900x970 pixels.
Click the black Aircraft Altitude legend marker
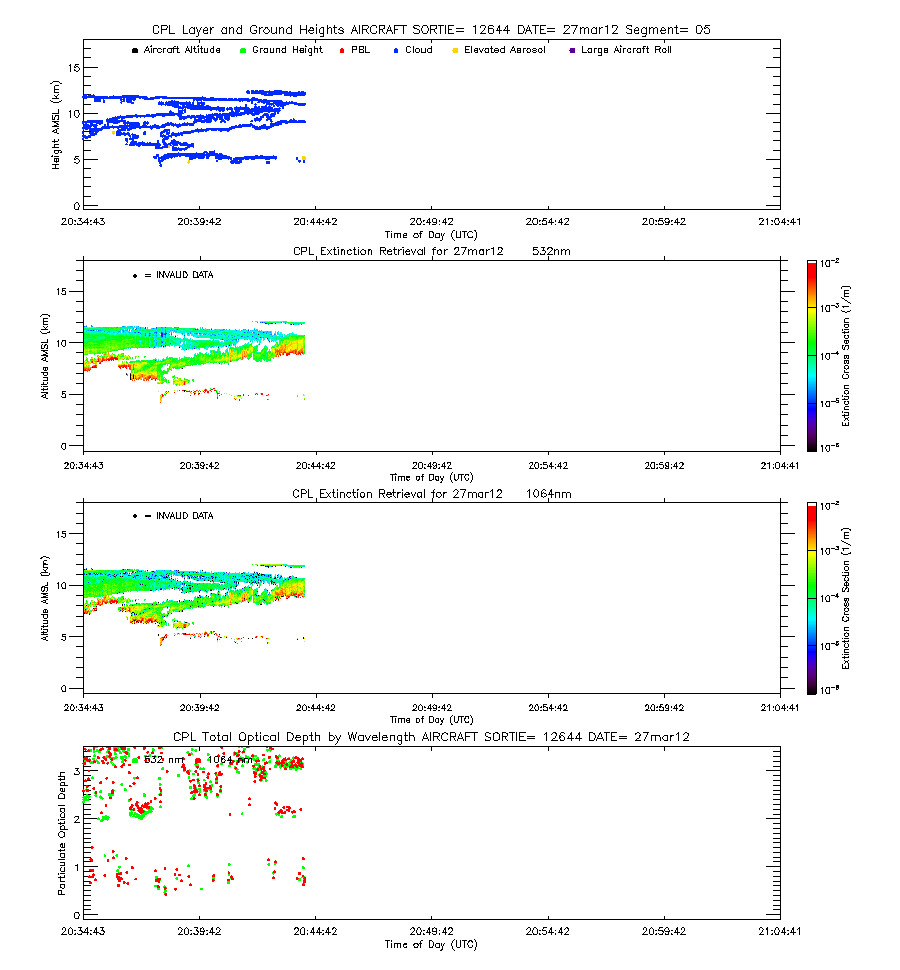[135, 50]
